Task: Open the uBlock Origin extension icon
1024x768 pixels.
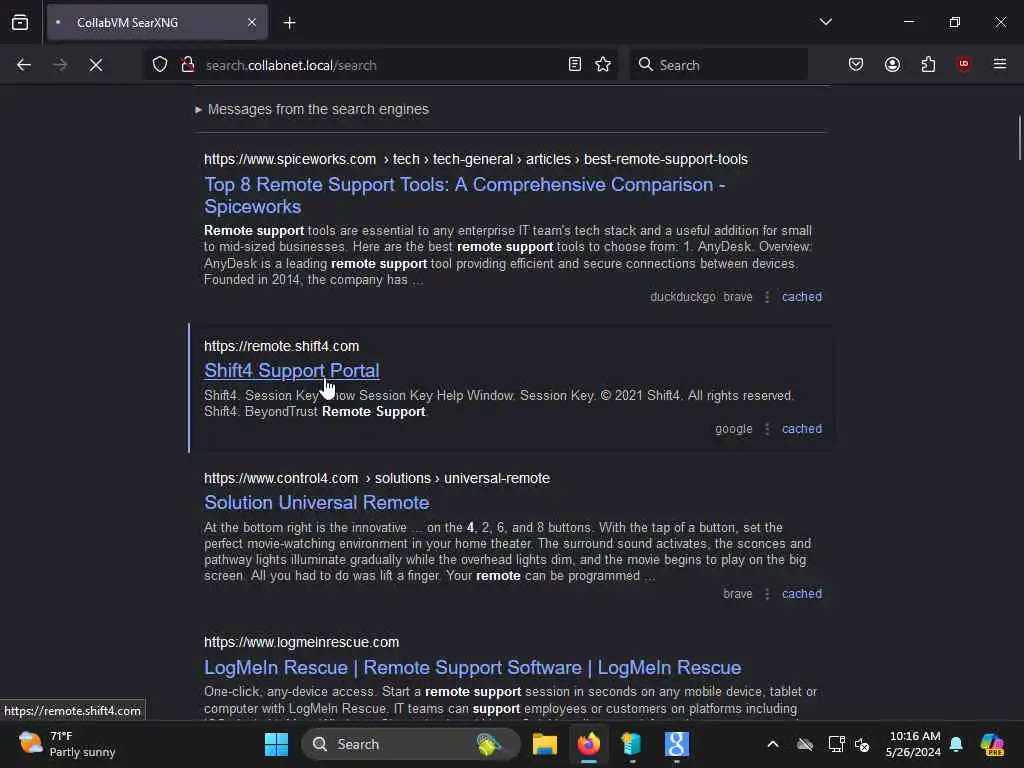Action: coord(963,65)
